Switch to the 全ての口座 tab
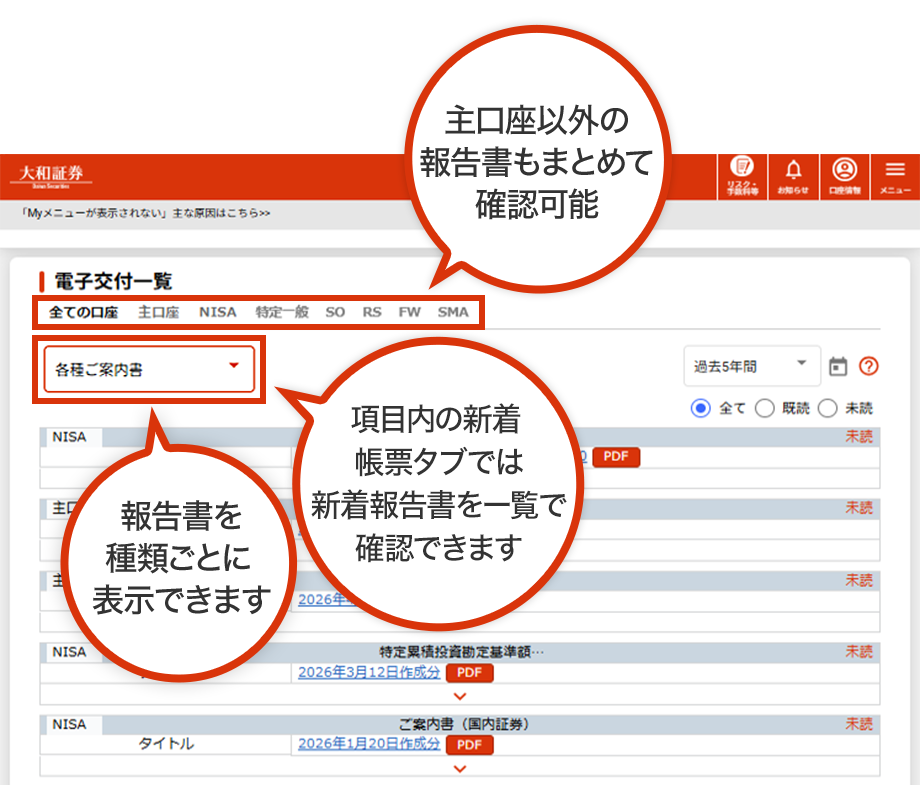 [83, 312]
